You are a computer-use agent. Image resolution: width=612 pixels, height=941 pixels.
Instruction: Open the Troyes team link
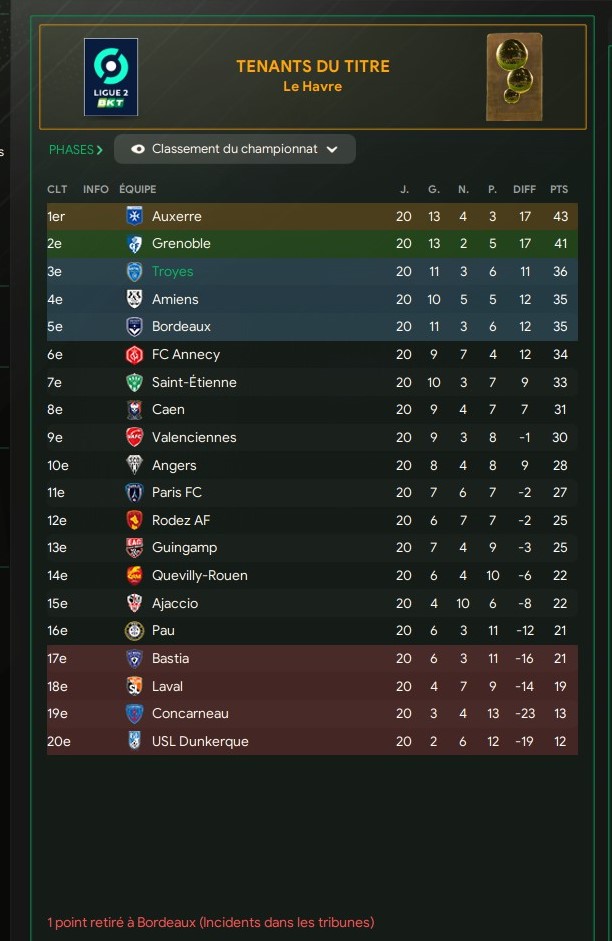(x=172, y=271)
